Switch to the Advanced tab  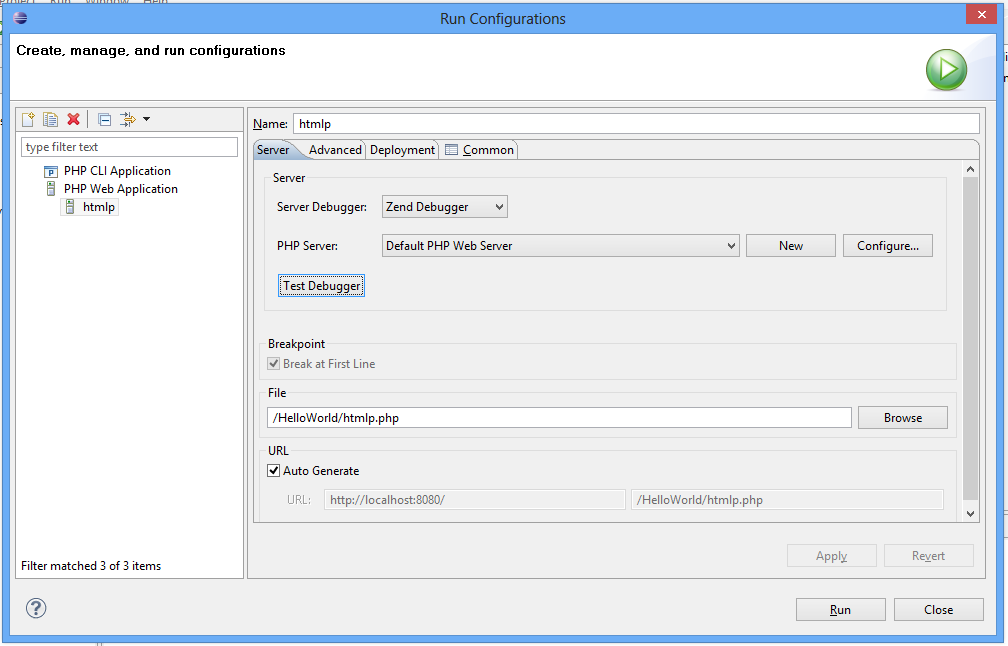pyautogui.click(x=335, y=150)
